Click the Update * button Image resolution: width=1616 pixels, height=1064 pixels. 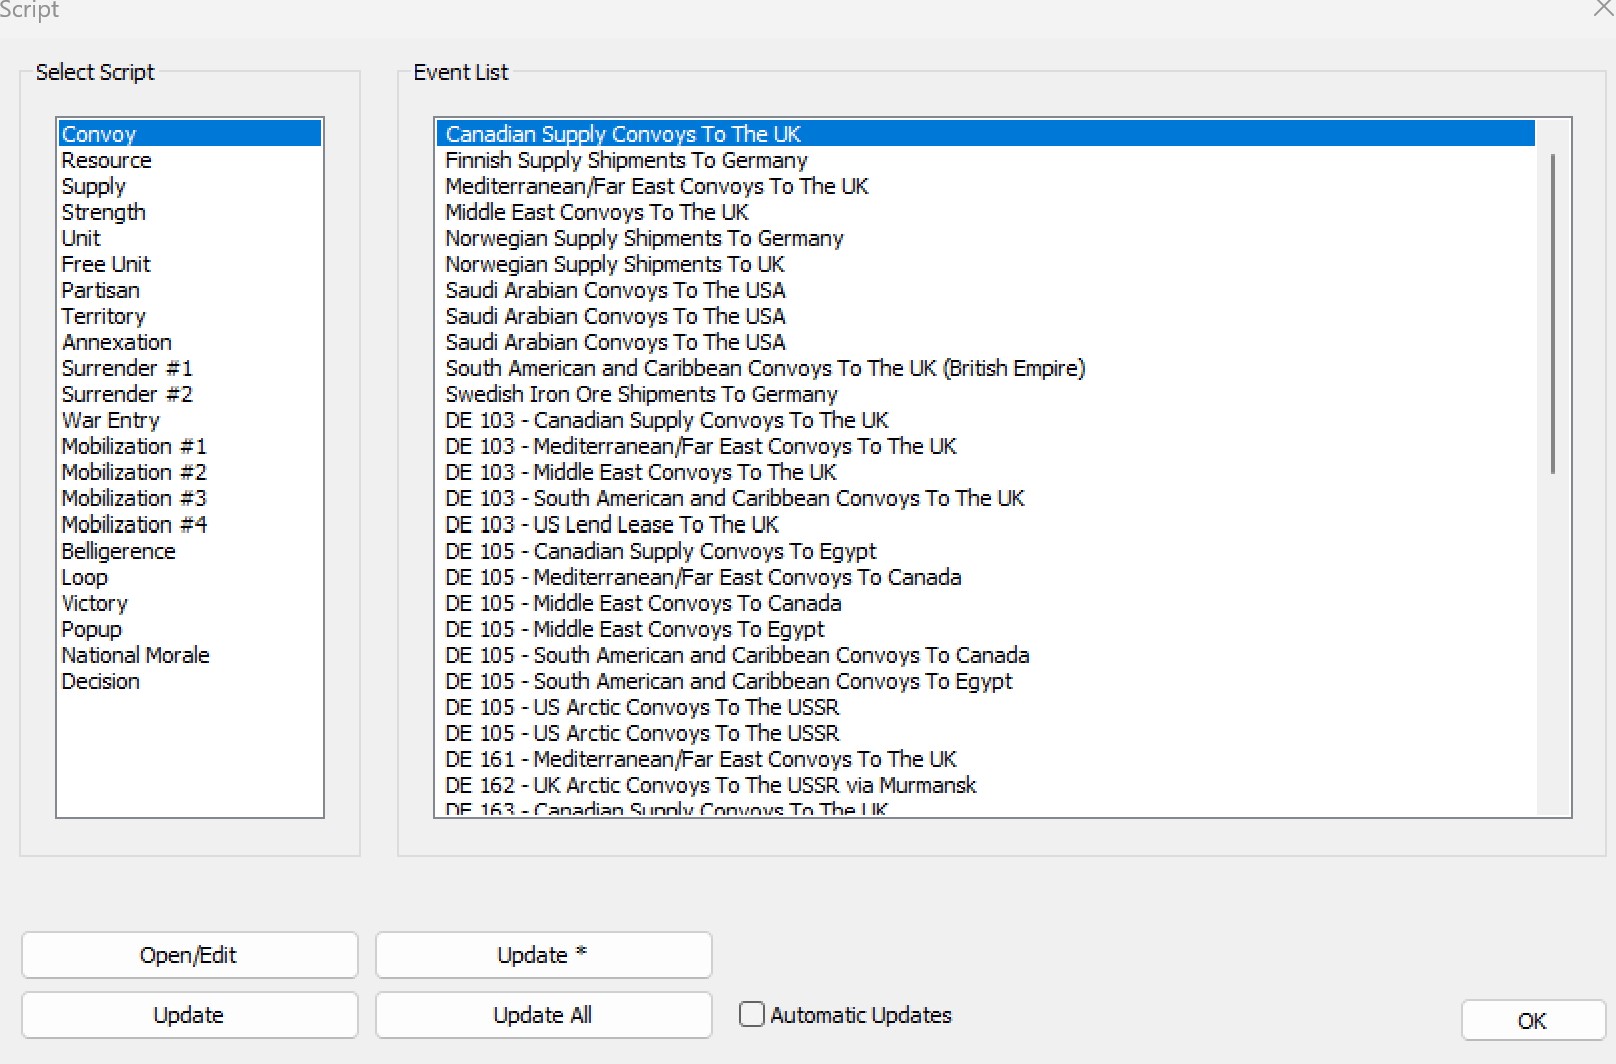tap(542, 955)
